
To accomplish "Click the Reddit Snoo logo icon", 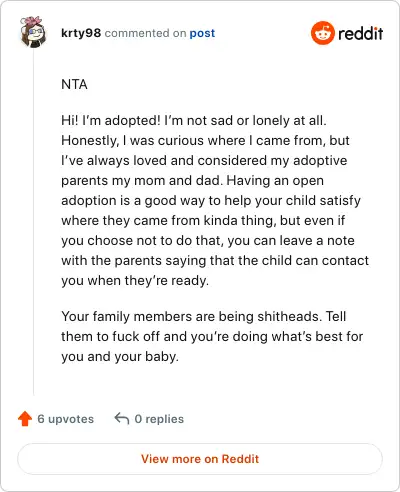I will (x=322, y=33).
